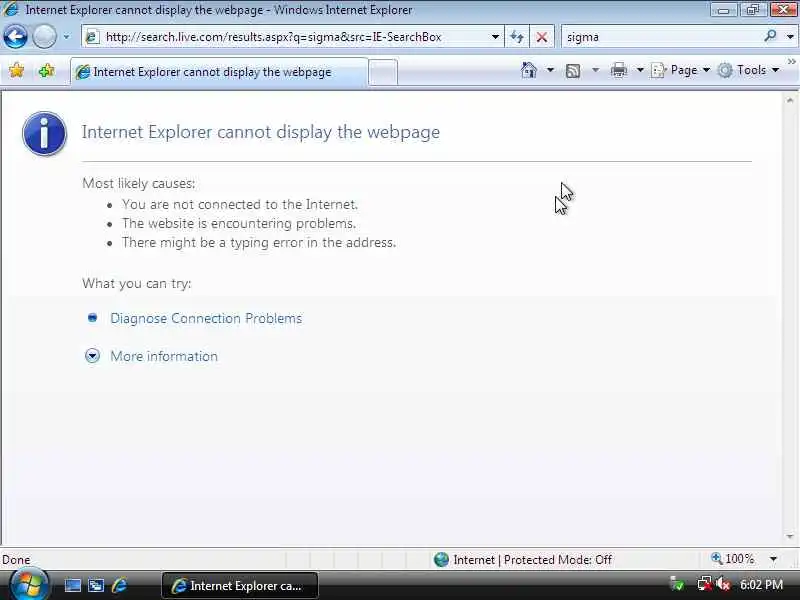Viewport: 800px width, 600px height.
Task: Minimize the Internet Explorer window
Action: (723, 10)
